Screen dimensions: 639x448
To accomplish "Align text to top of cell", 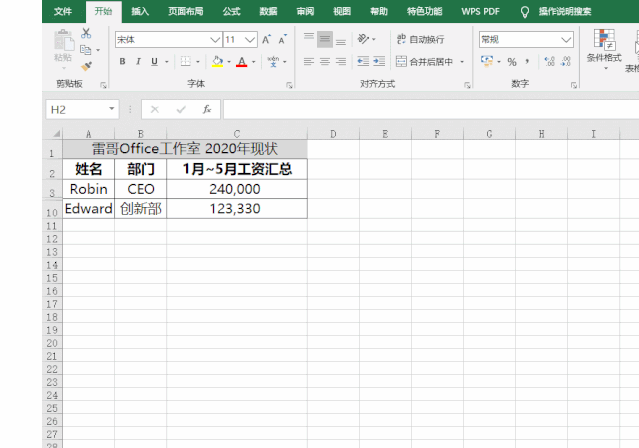I will [x=309, y=39].
